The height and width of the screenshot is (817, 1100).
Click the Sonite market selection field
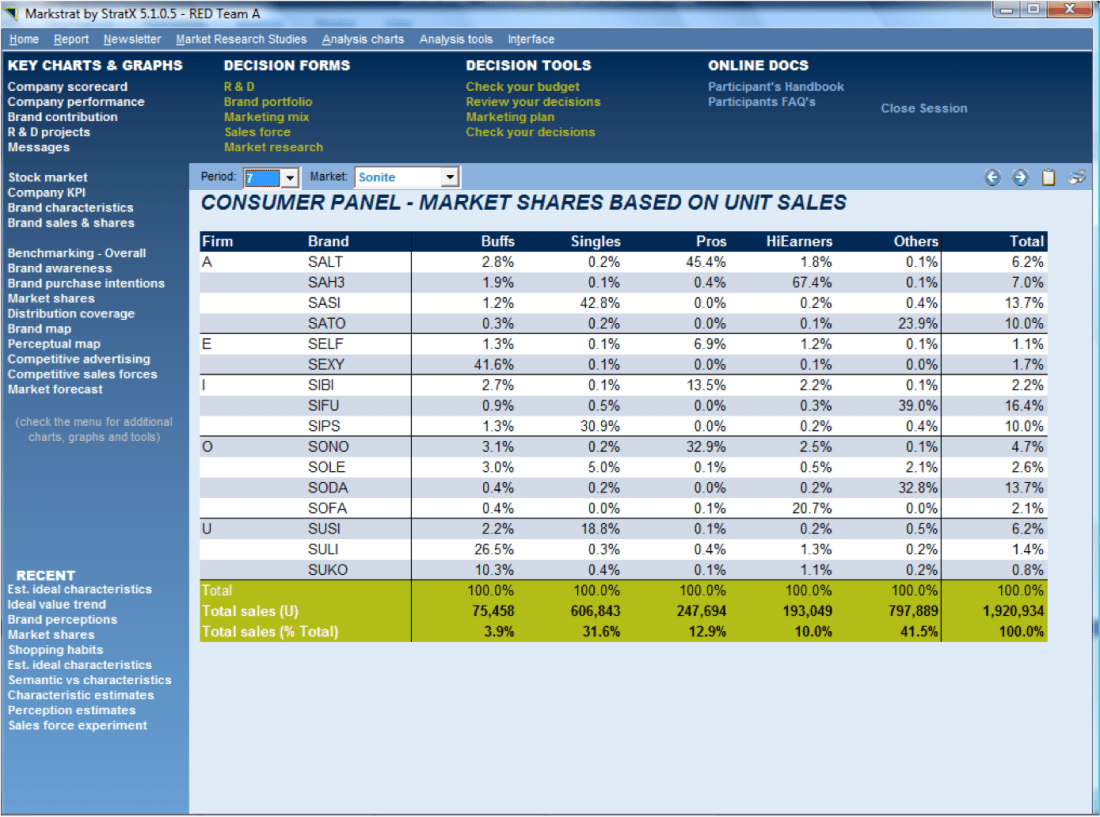(x=398, y=178)
